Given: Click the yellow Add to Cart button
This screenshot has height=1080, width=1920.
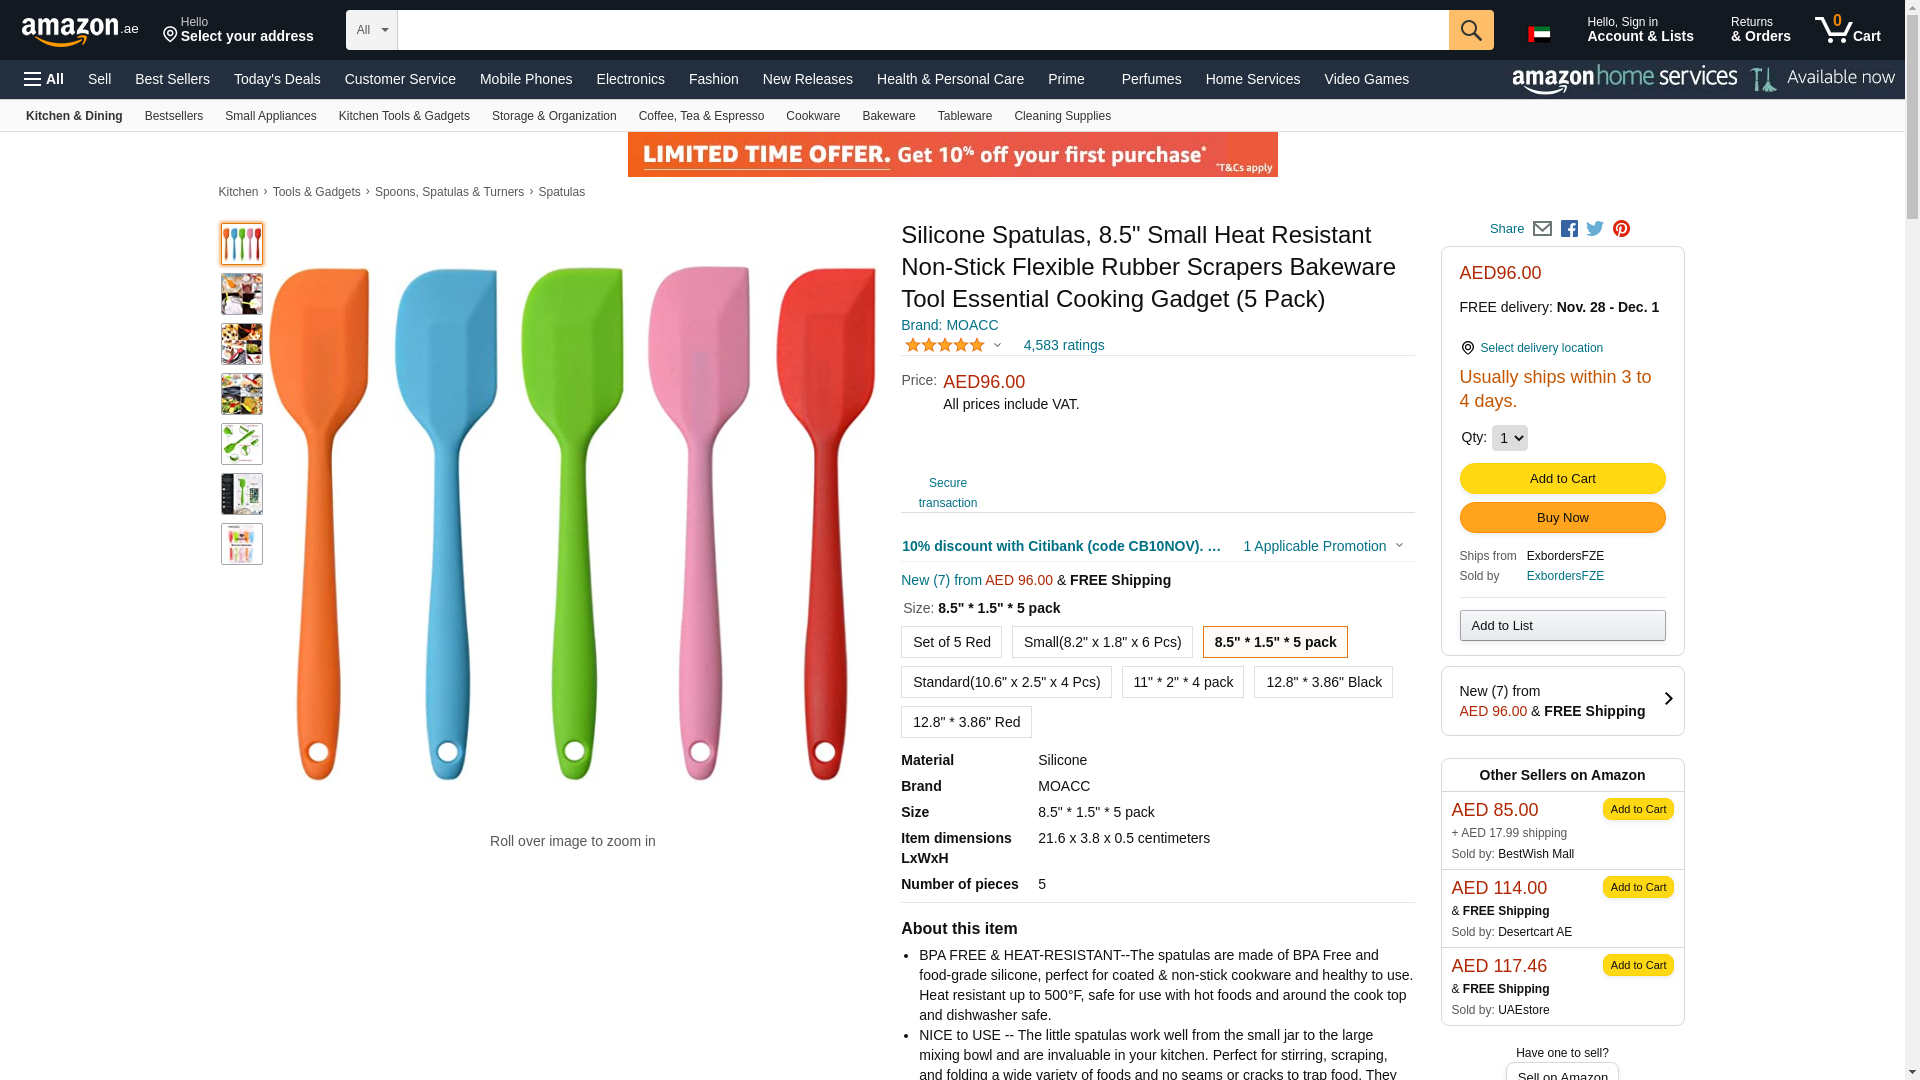Looking at the screenshot, I should tap(1562, 479).
